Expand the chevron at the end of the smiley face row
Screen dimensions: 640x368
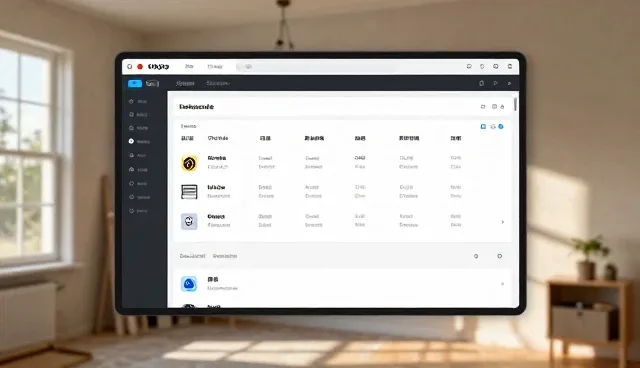coord(502,222)
